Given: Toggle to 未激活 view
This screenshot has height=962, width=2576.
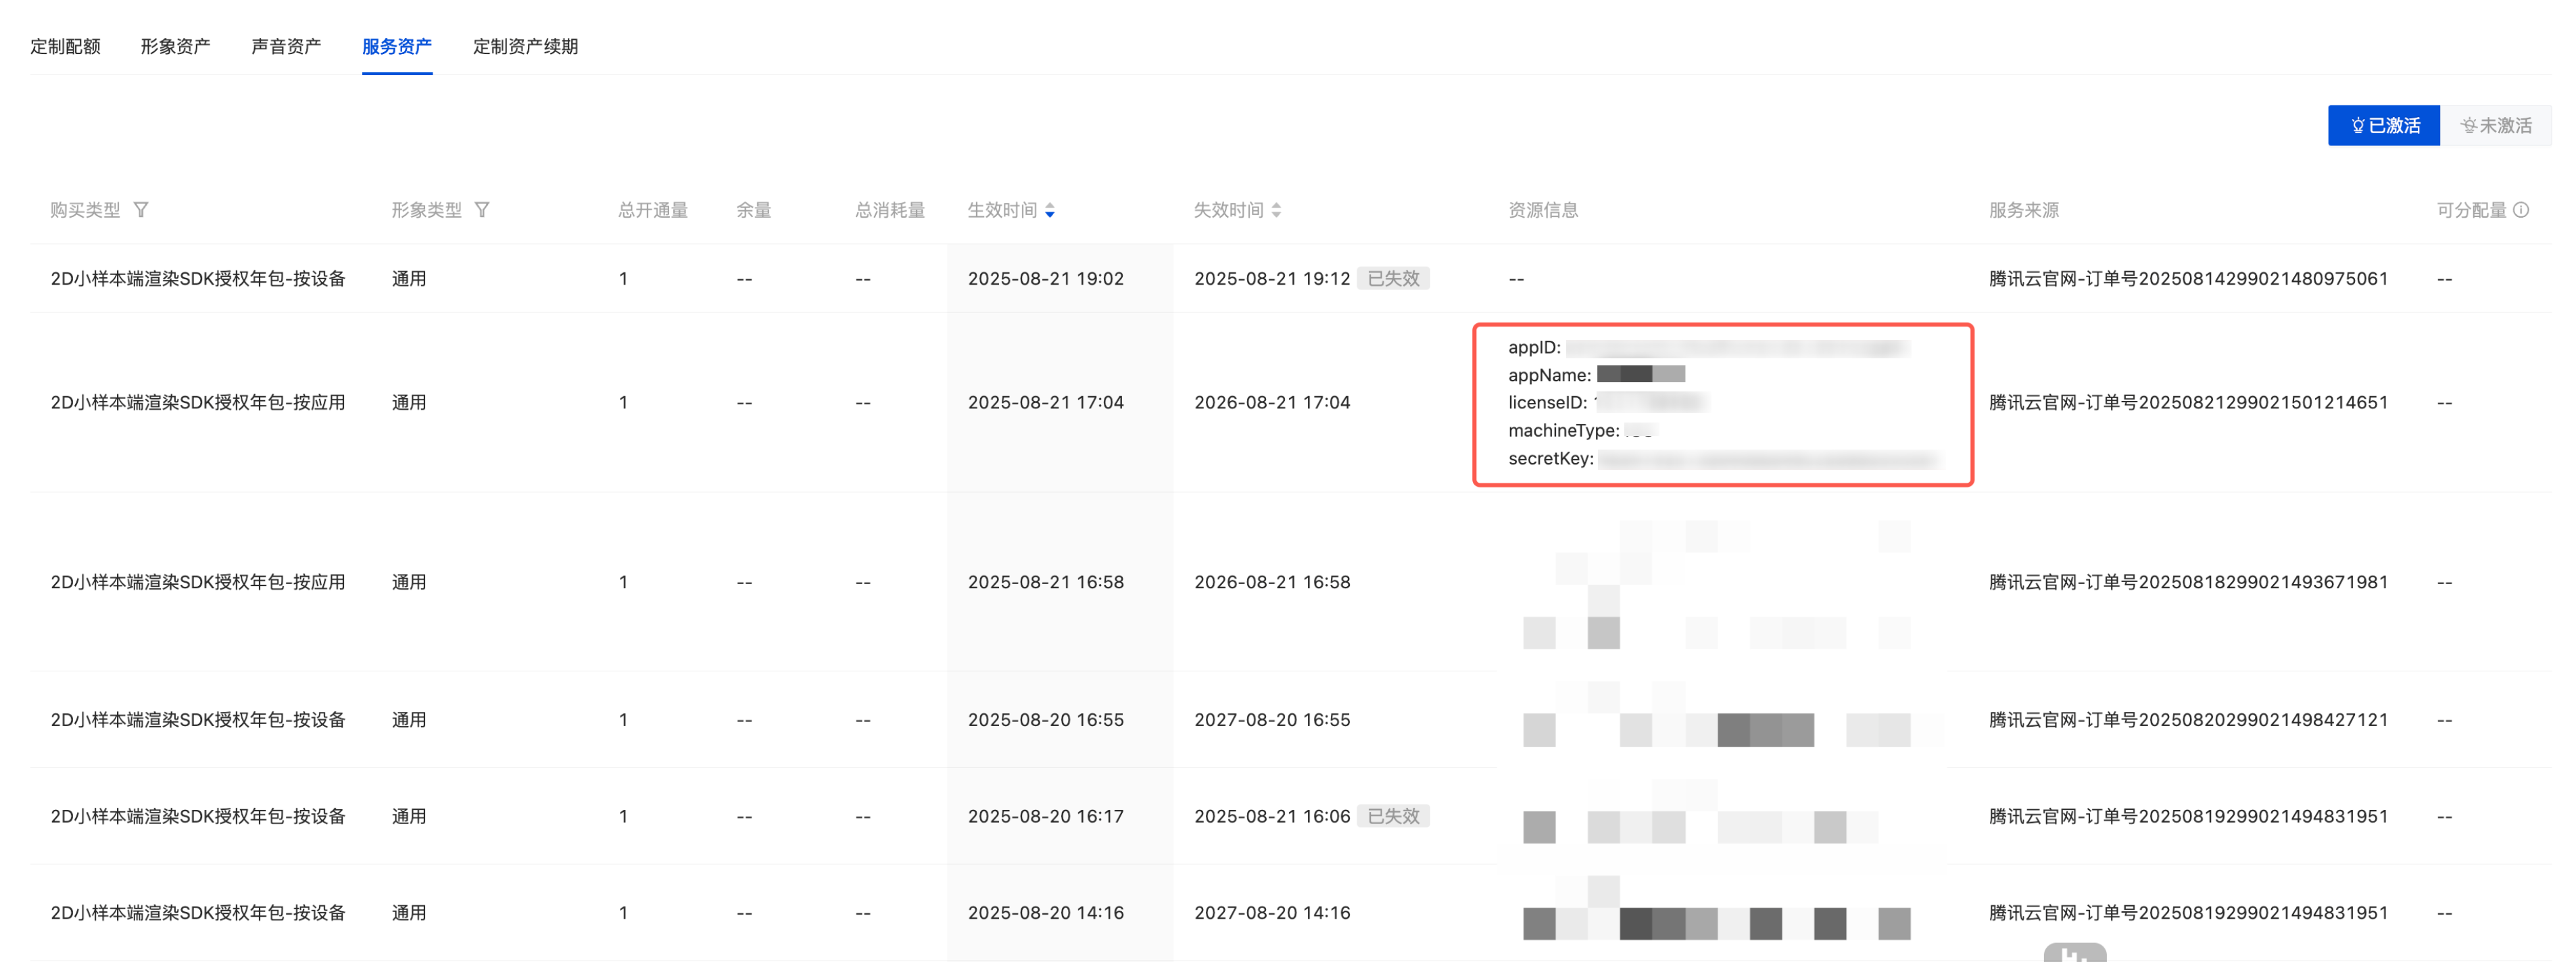Looking at the screenshot, I should point(2496,126).
